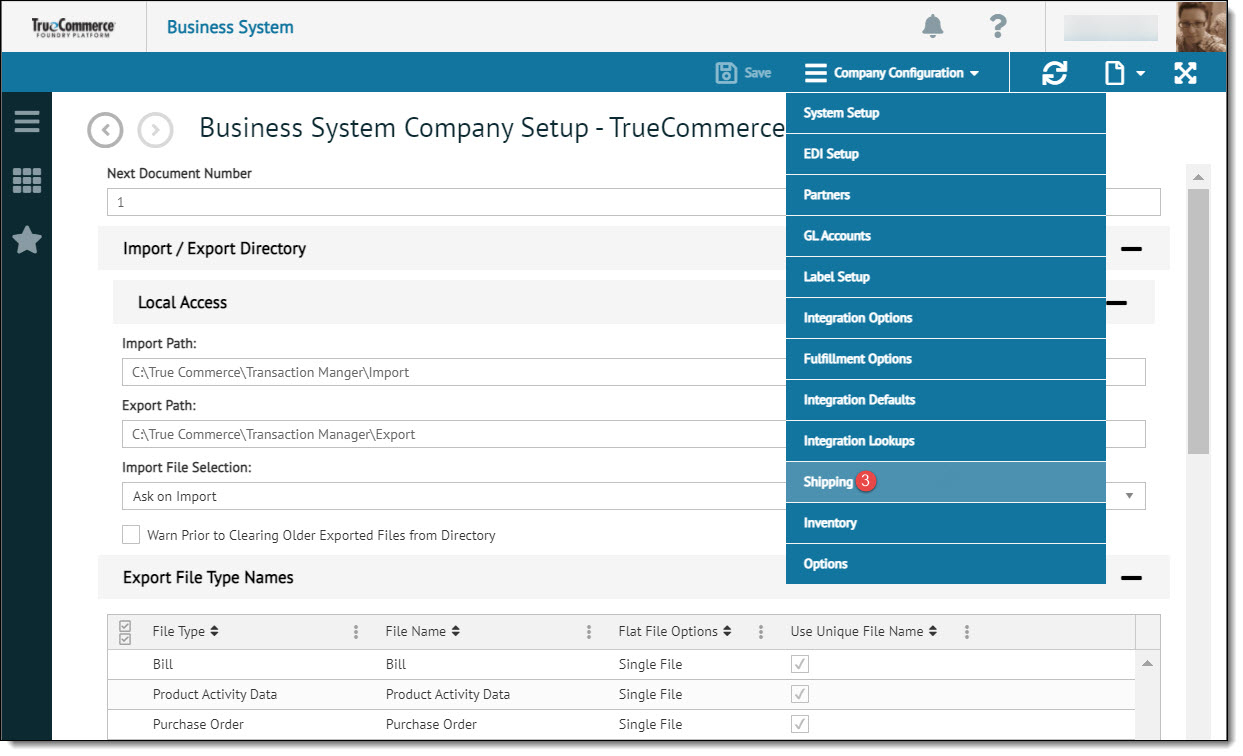Screen dimensions: 1243x756
Task: Select Options at the menu bottom
Action: tap(946, 564)
